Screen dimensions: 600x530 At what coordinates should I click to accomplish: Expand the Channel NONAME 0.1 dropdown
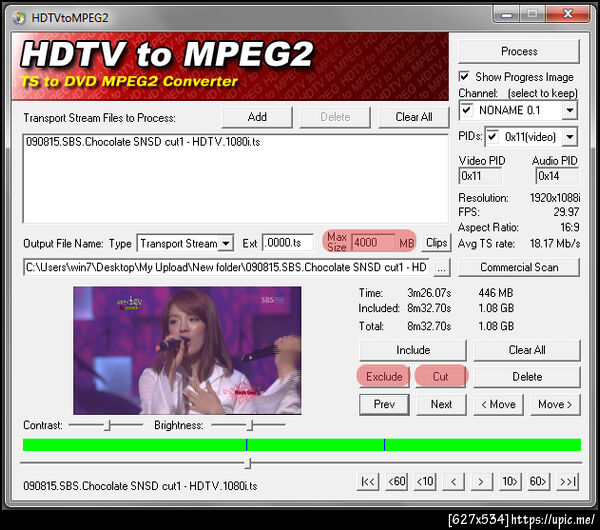[570, 110]
